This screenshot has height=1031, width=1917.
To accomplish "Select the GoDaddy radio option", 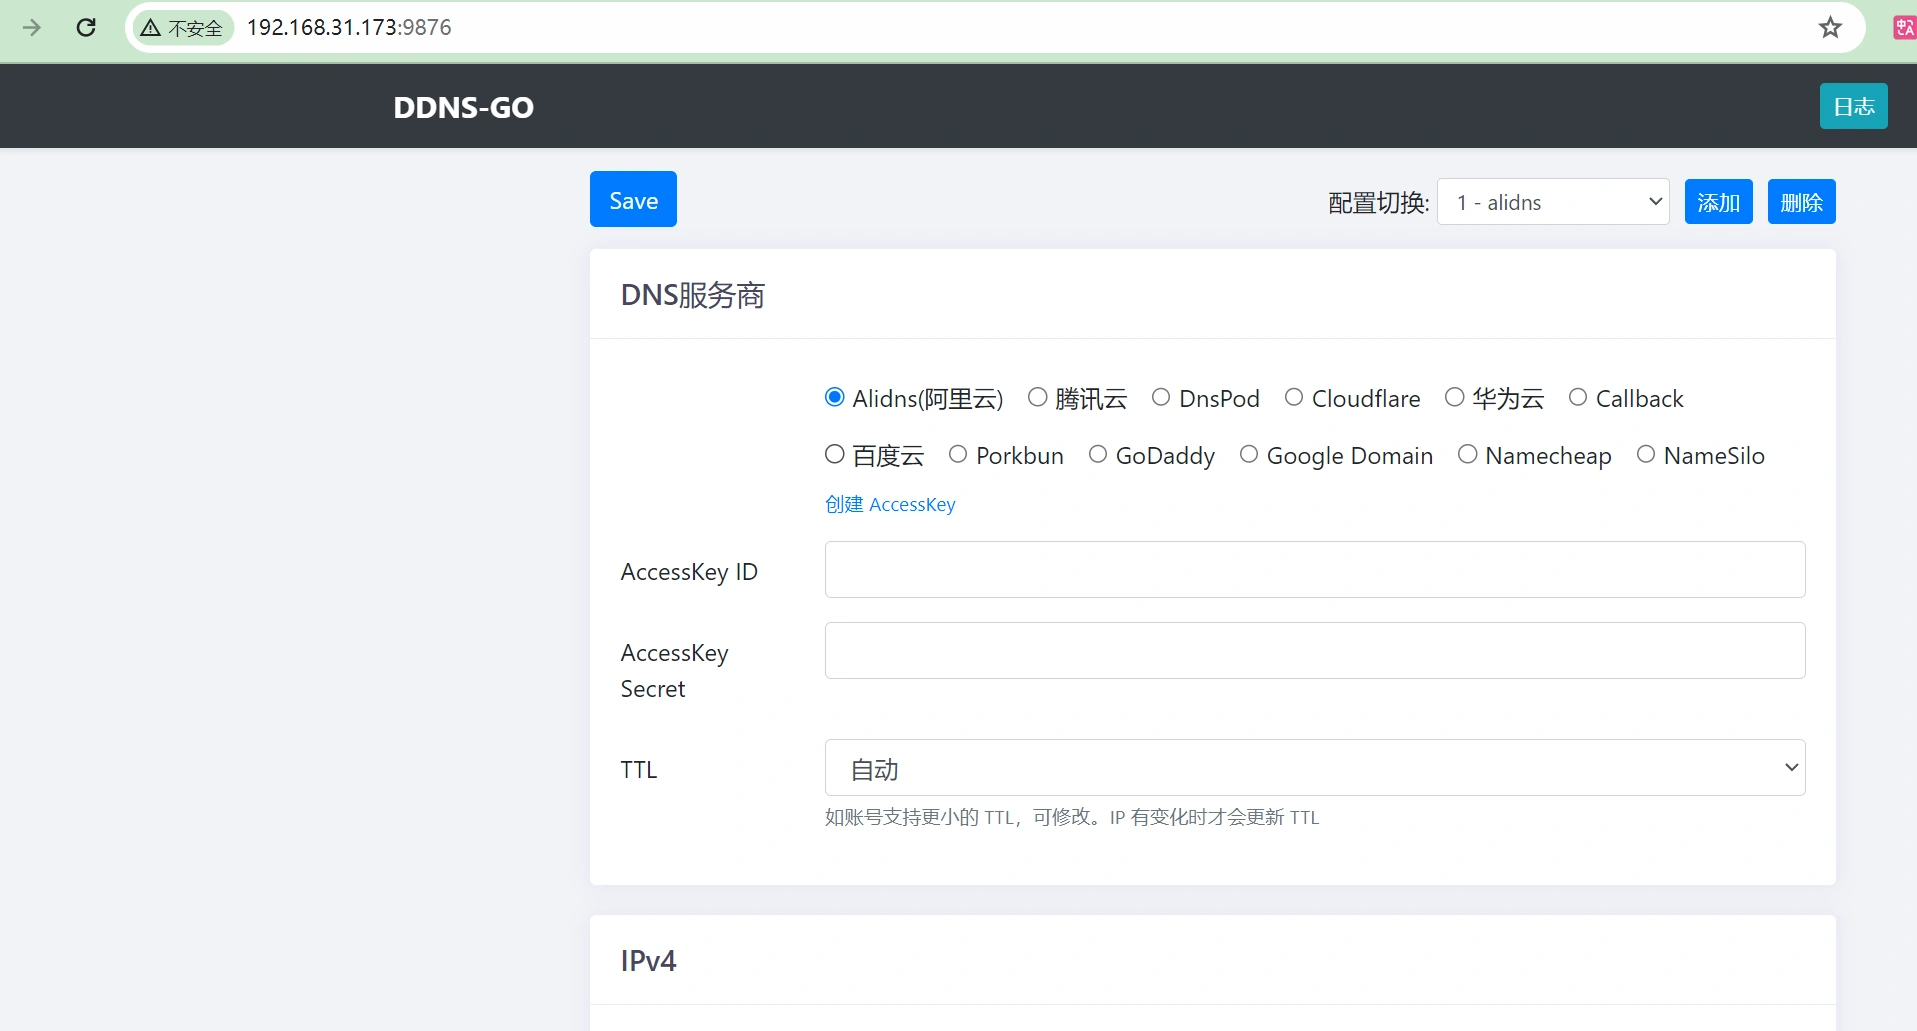I will pyautogui.click(x=1098, y=455).
